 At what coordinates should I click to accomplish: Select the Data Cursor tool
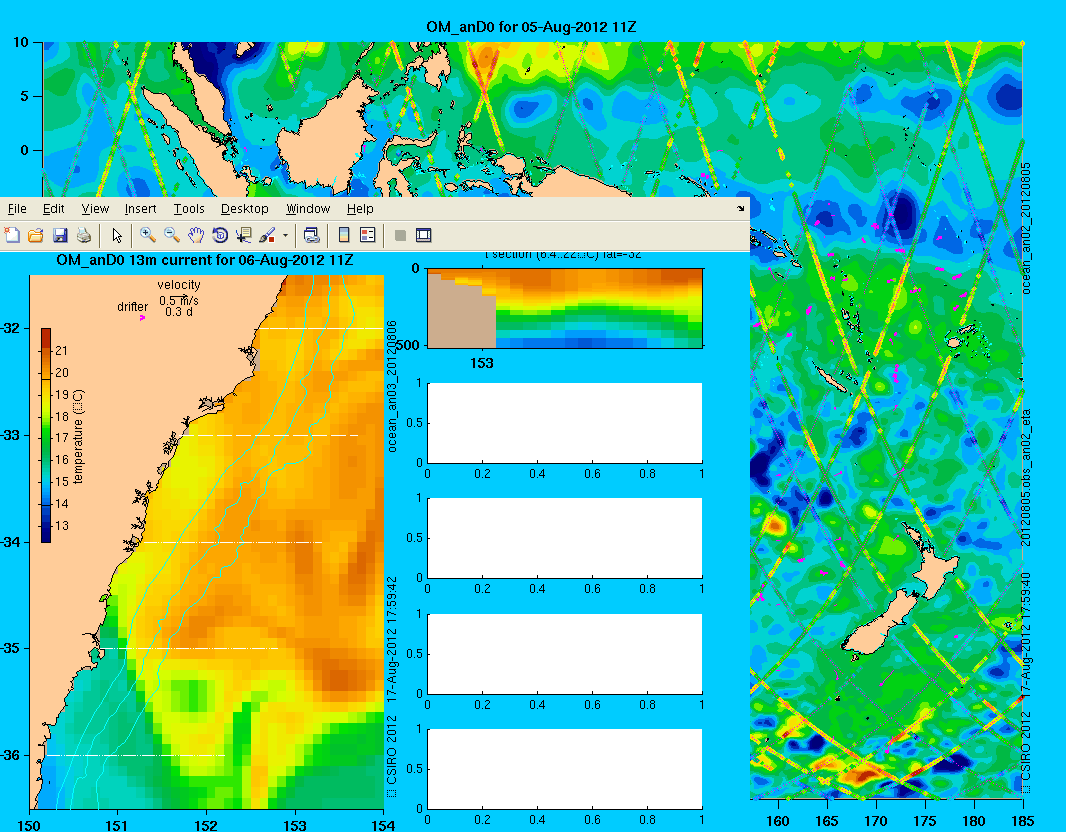[x=243, y=235]
